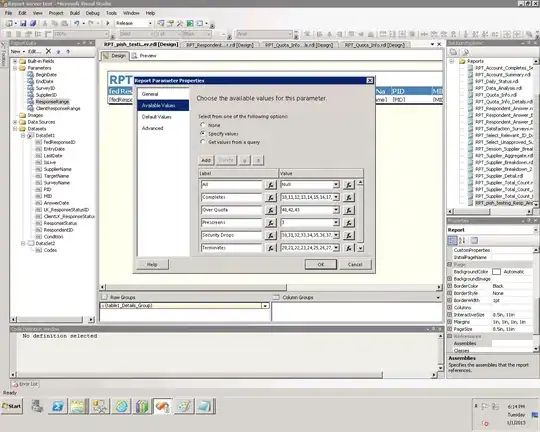Viewport: 540px width, 432px height.
Task: Open expression editor for the Prescreens label
Action: coord(271,223)
